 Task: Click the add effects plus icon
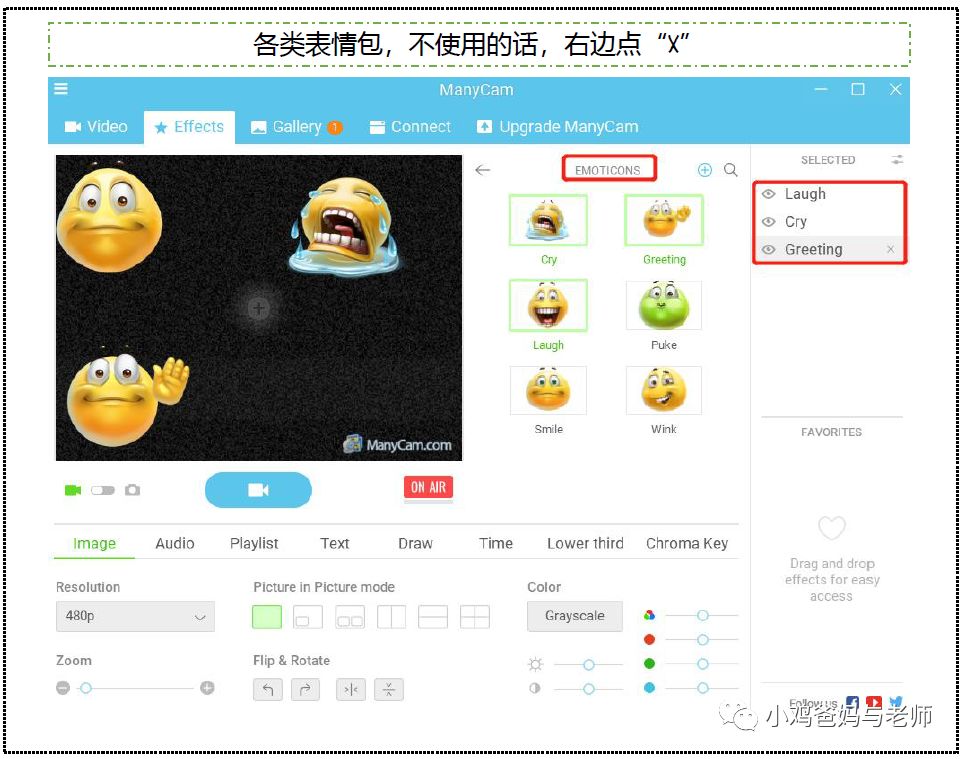click(704, 170)
